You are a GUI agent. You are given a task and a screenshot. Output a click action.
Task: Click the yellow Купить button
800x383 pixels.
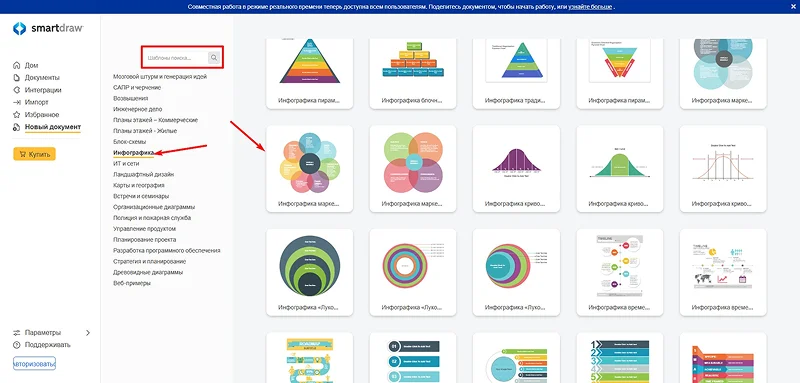pos(35,154)
